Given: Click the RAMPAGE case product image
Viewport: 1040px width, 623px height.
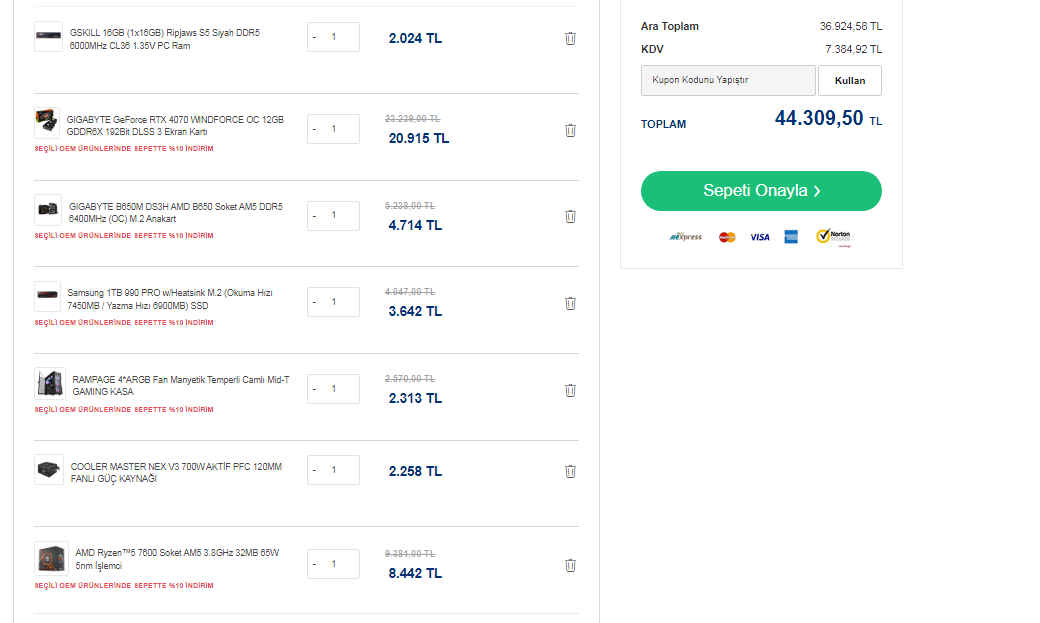Looking at the screenshot, I should 49,385.
